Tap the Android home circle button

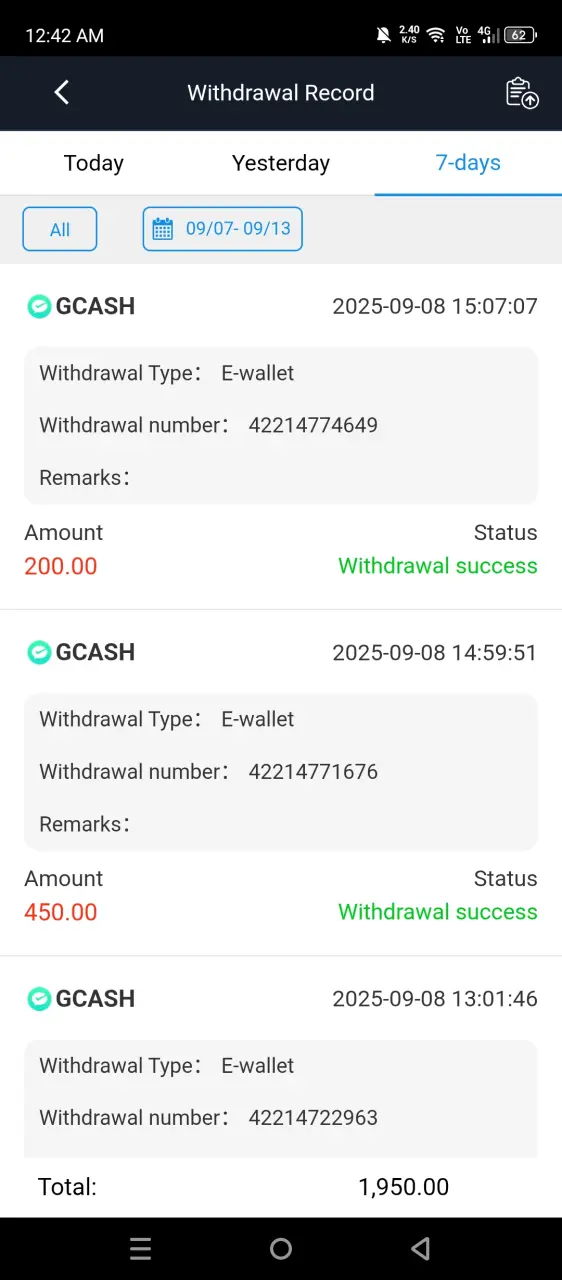point(281,1248)
